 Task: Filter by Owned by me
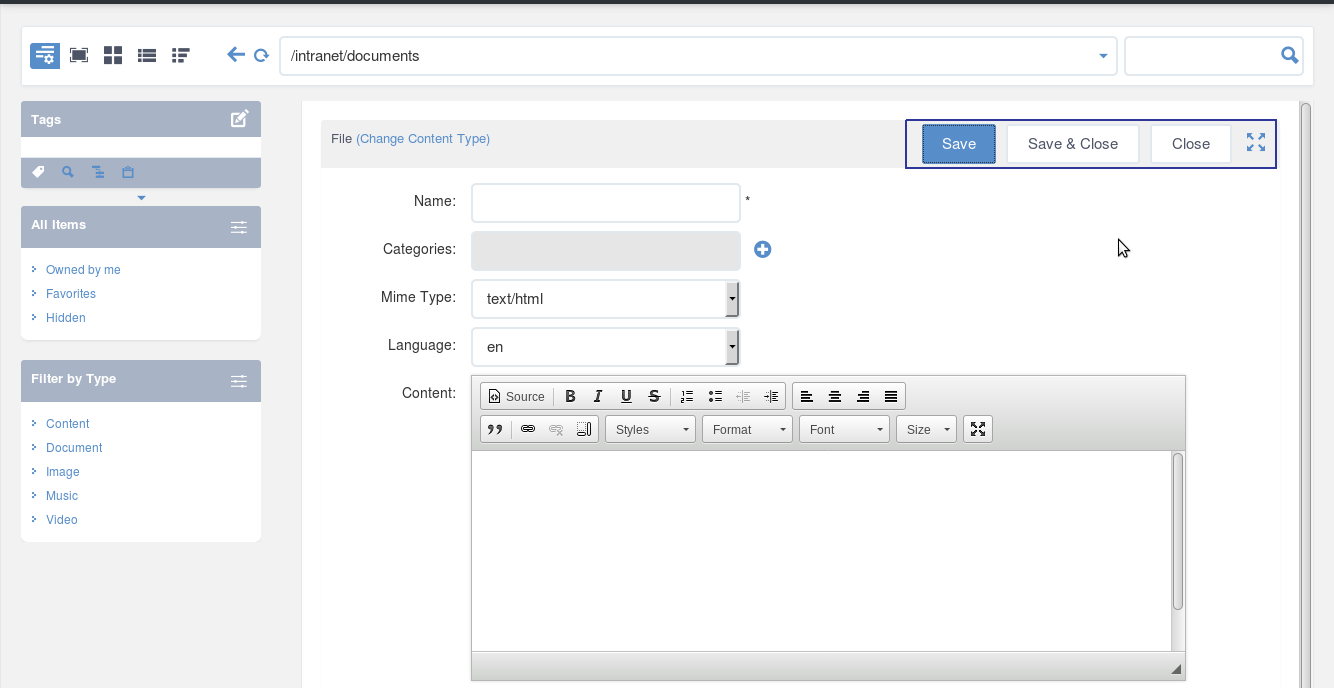coord(83,270)
